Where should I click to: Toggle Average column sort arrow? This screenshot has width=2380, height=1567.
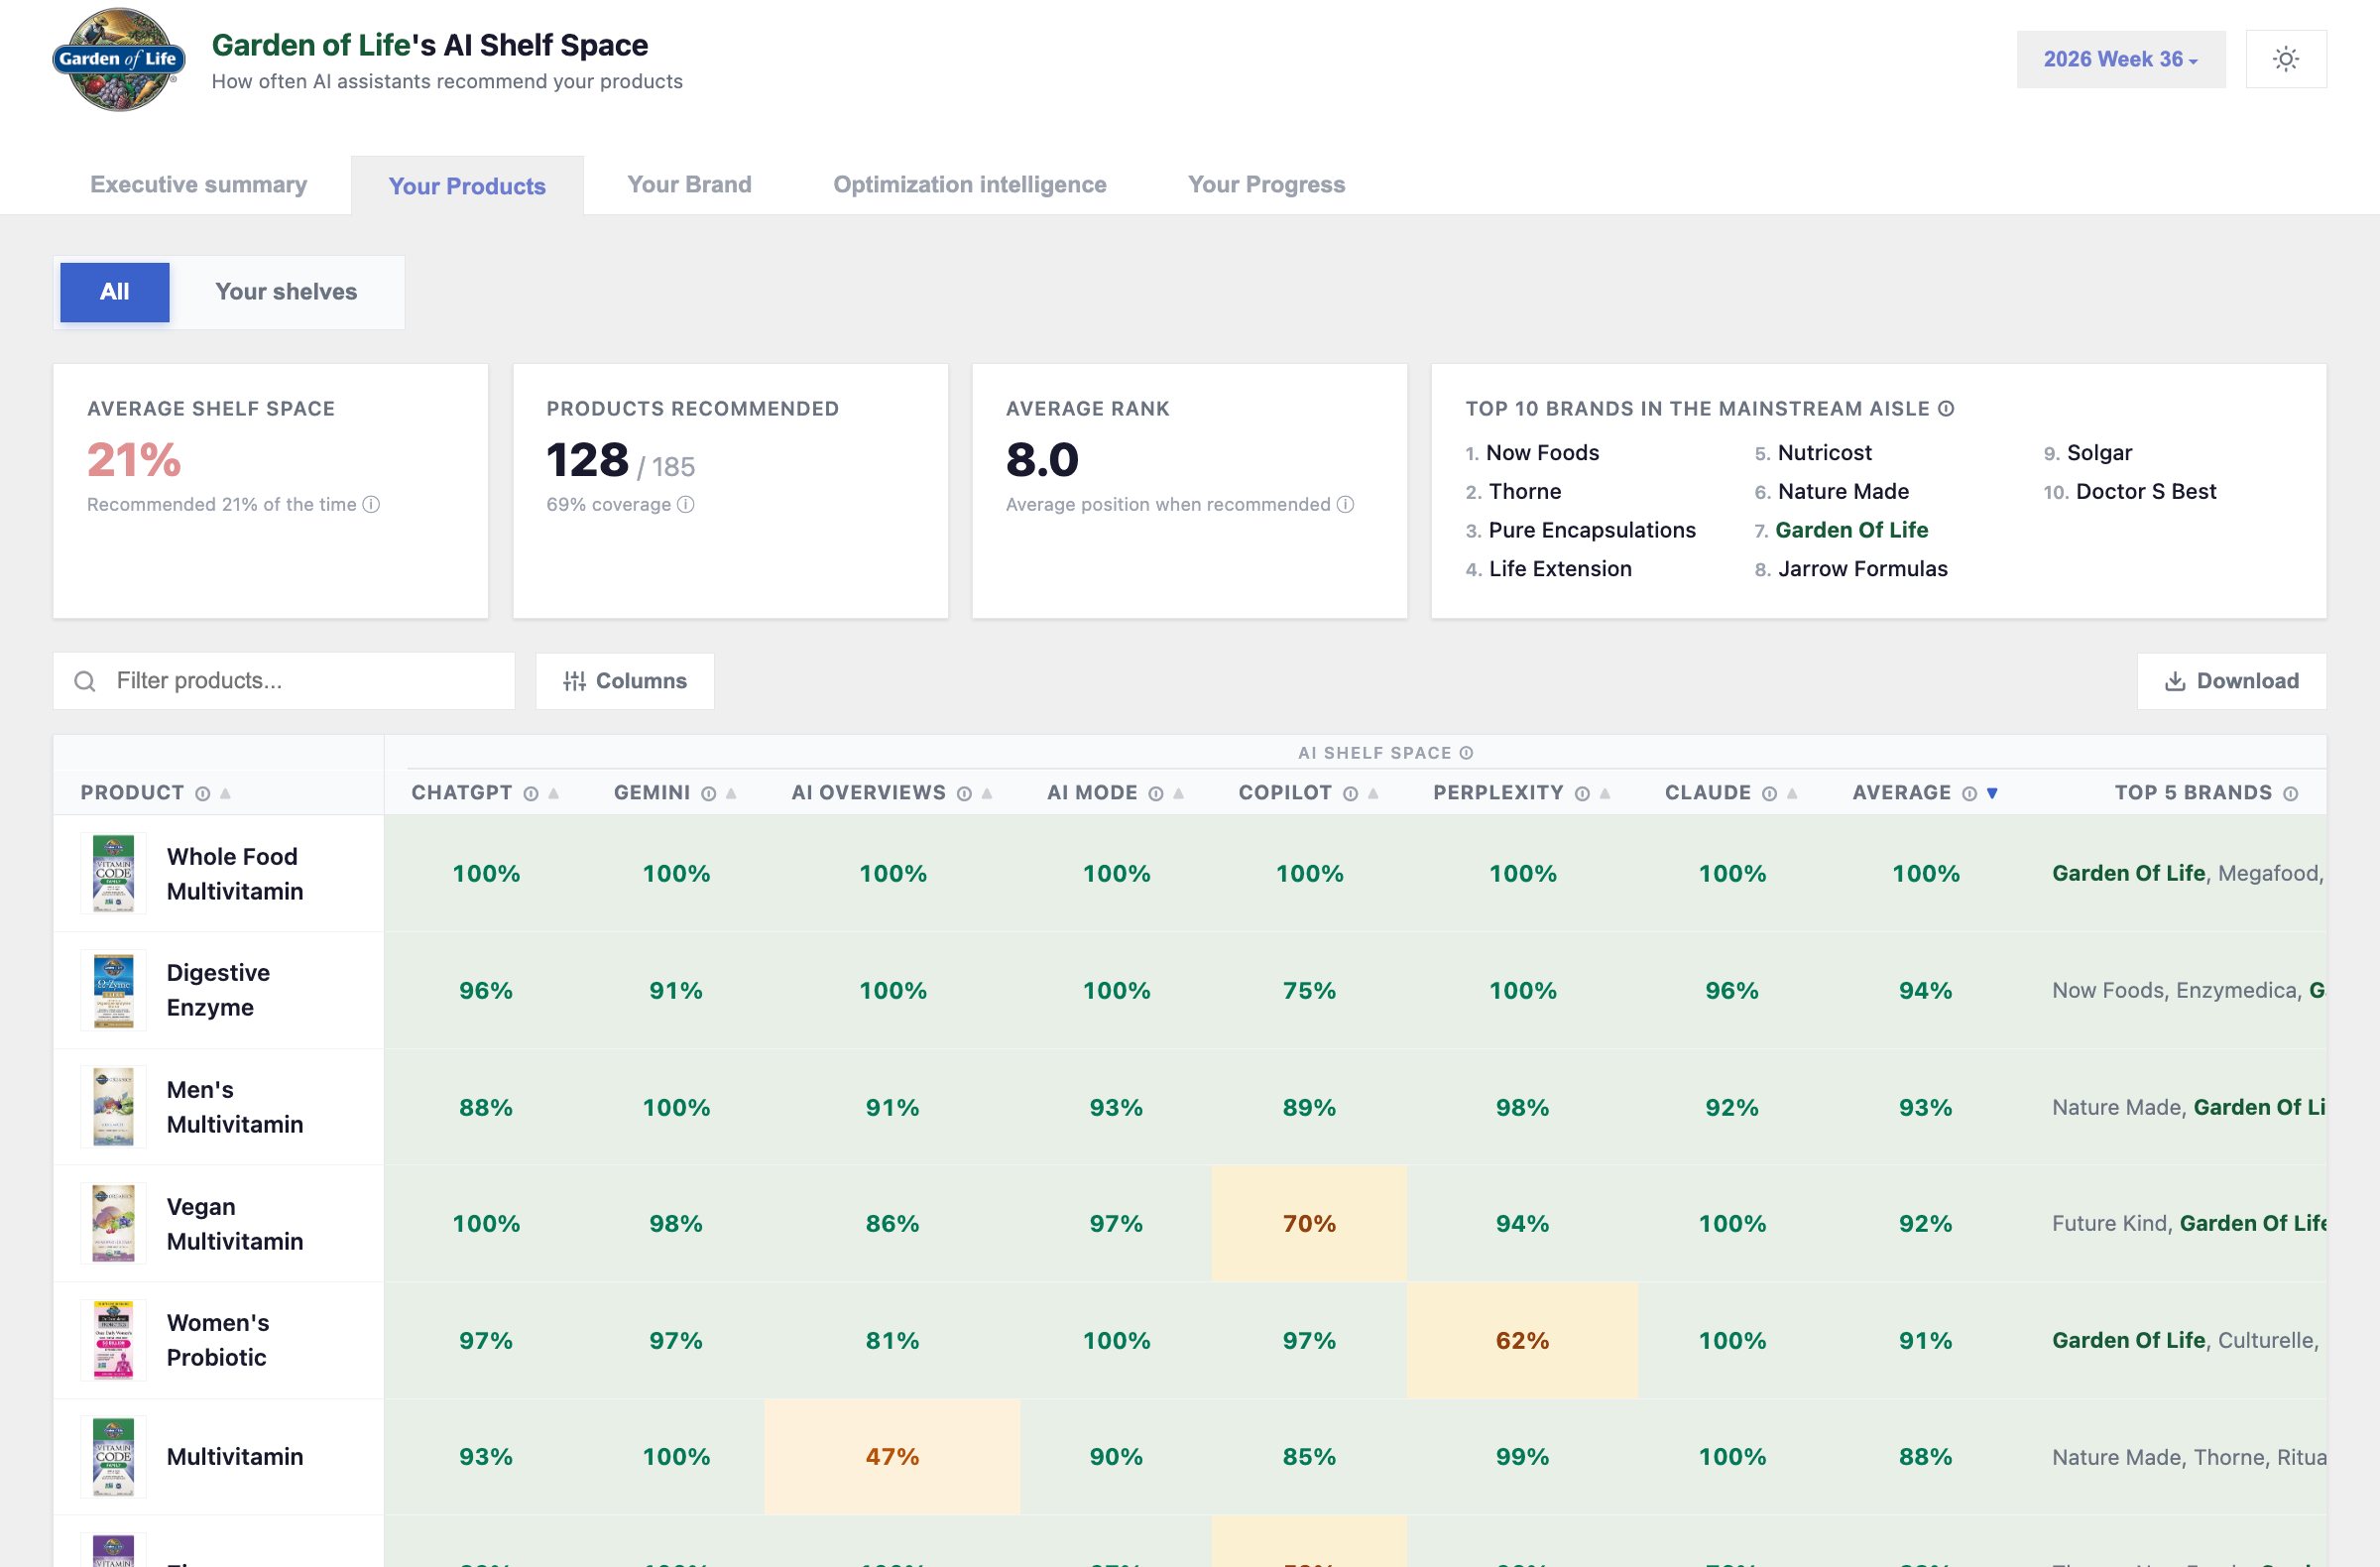(x=1992, y=793)
